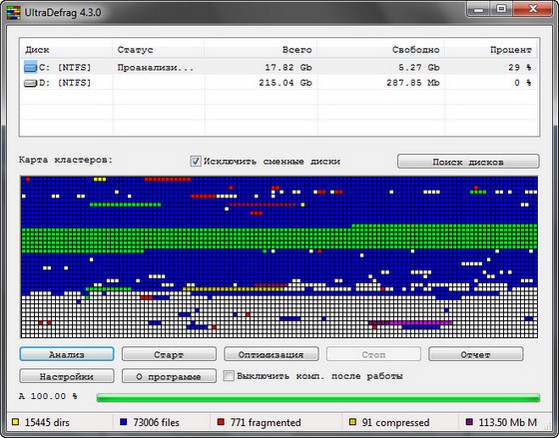Image resolution: width=559 pixels, height=438 pixels.
Task: Click the red fragmented legend icon
Action: 221,422
